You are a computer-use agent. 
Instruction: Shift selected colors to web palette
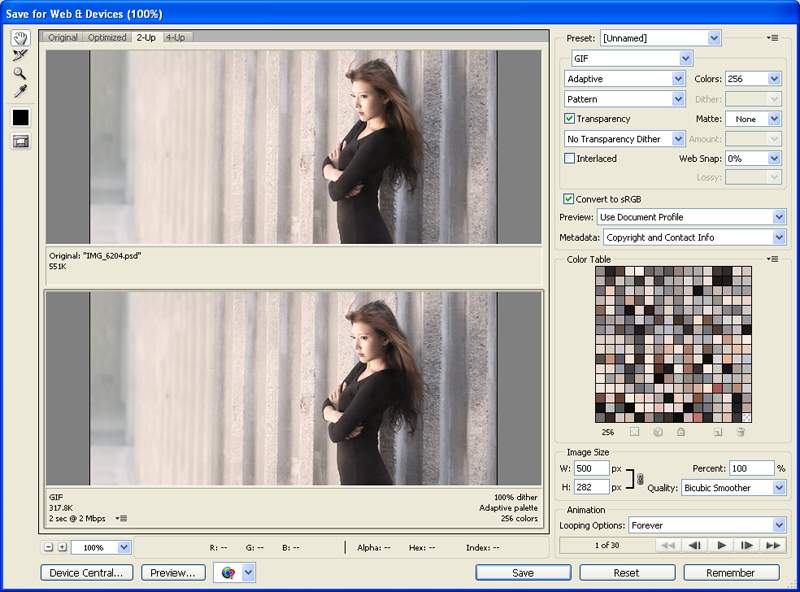(658, 432)
